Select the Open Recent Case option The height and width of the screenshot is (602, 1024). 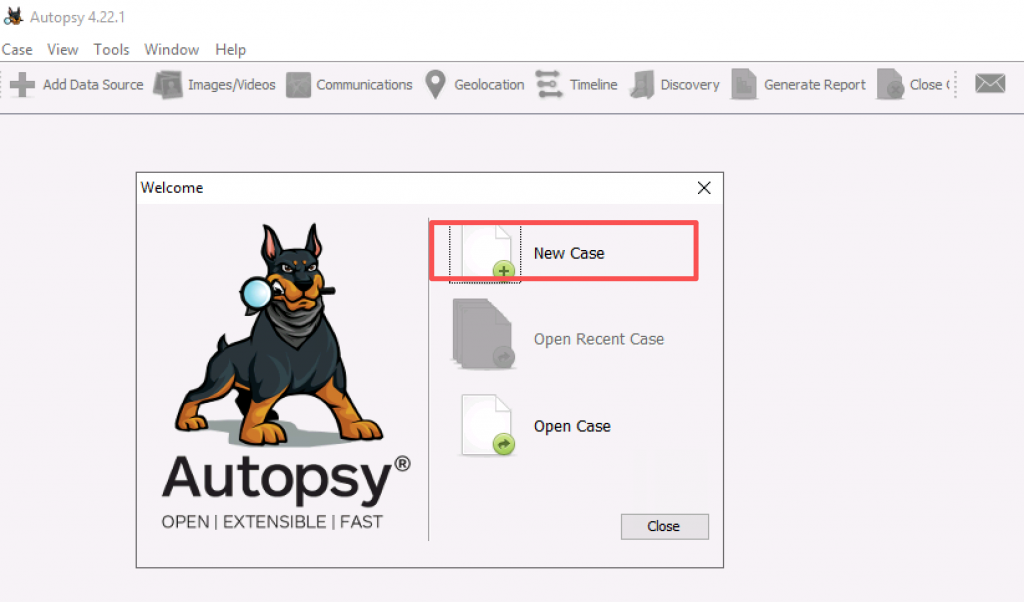click(598, 339)
